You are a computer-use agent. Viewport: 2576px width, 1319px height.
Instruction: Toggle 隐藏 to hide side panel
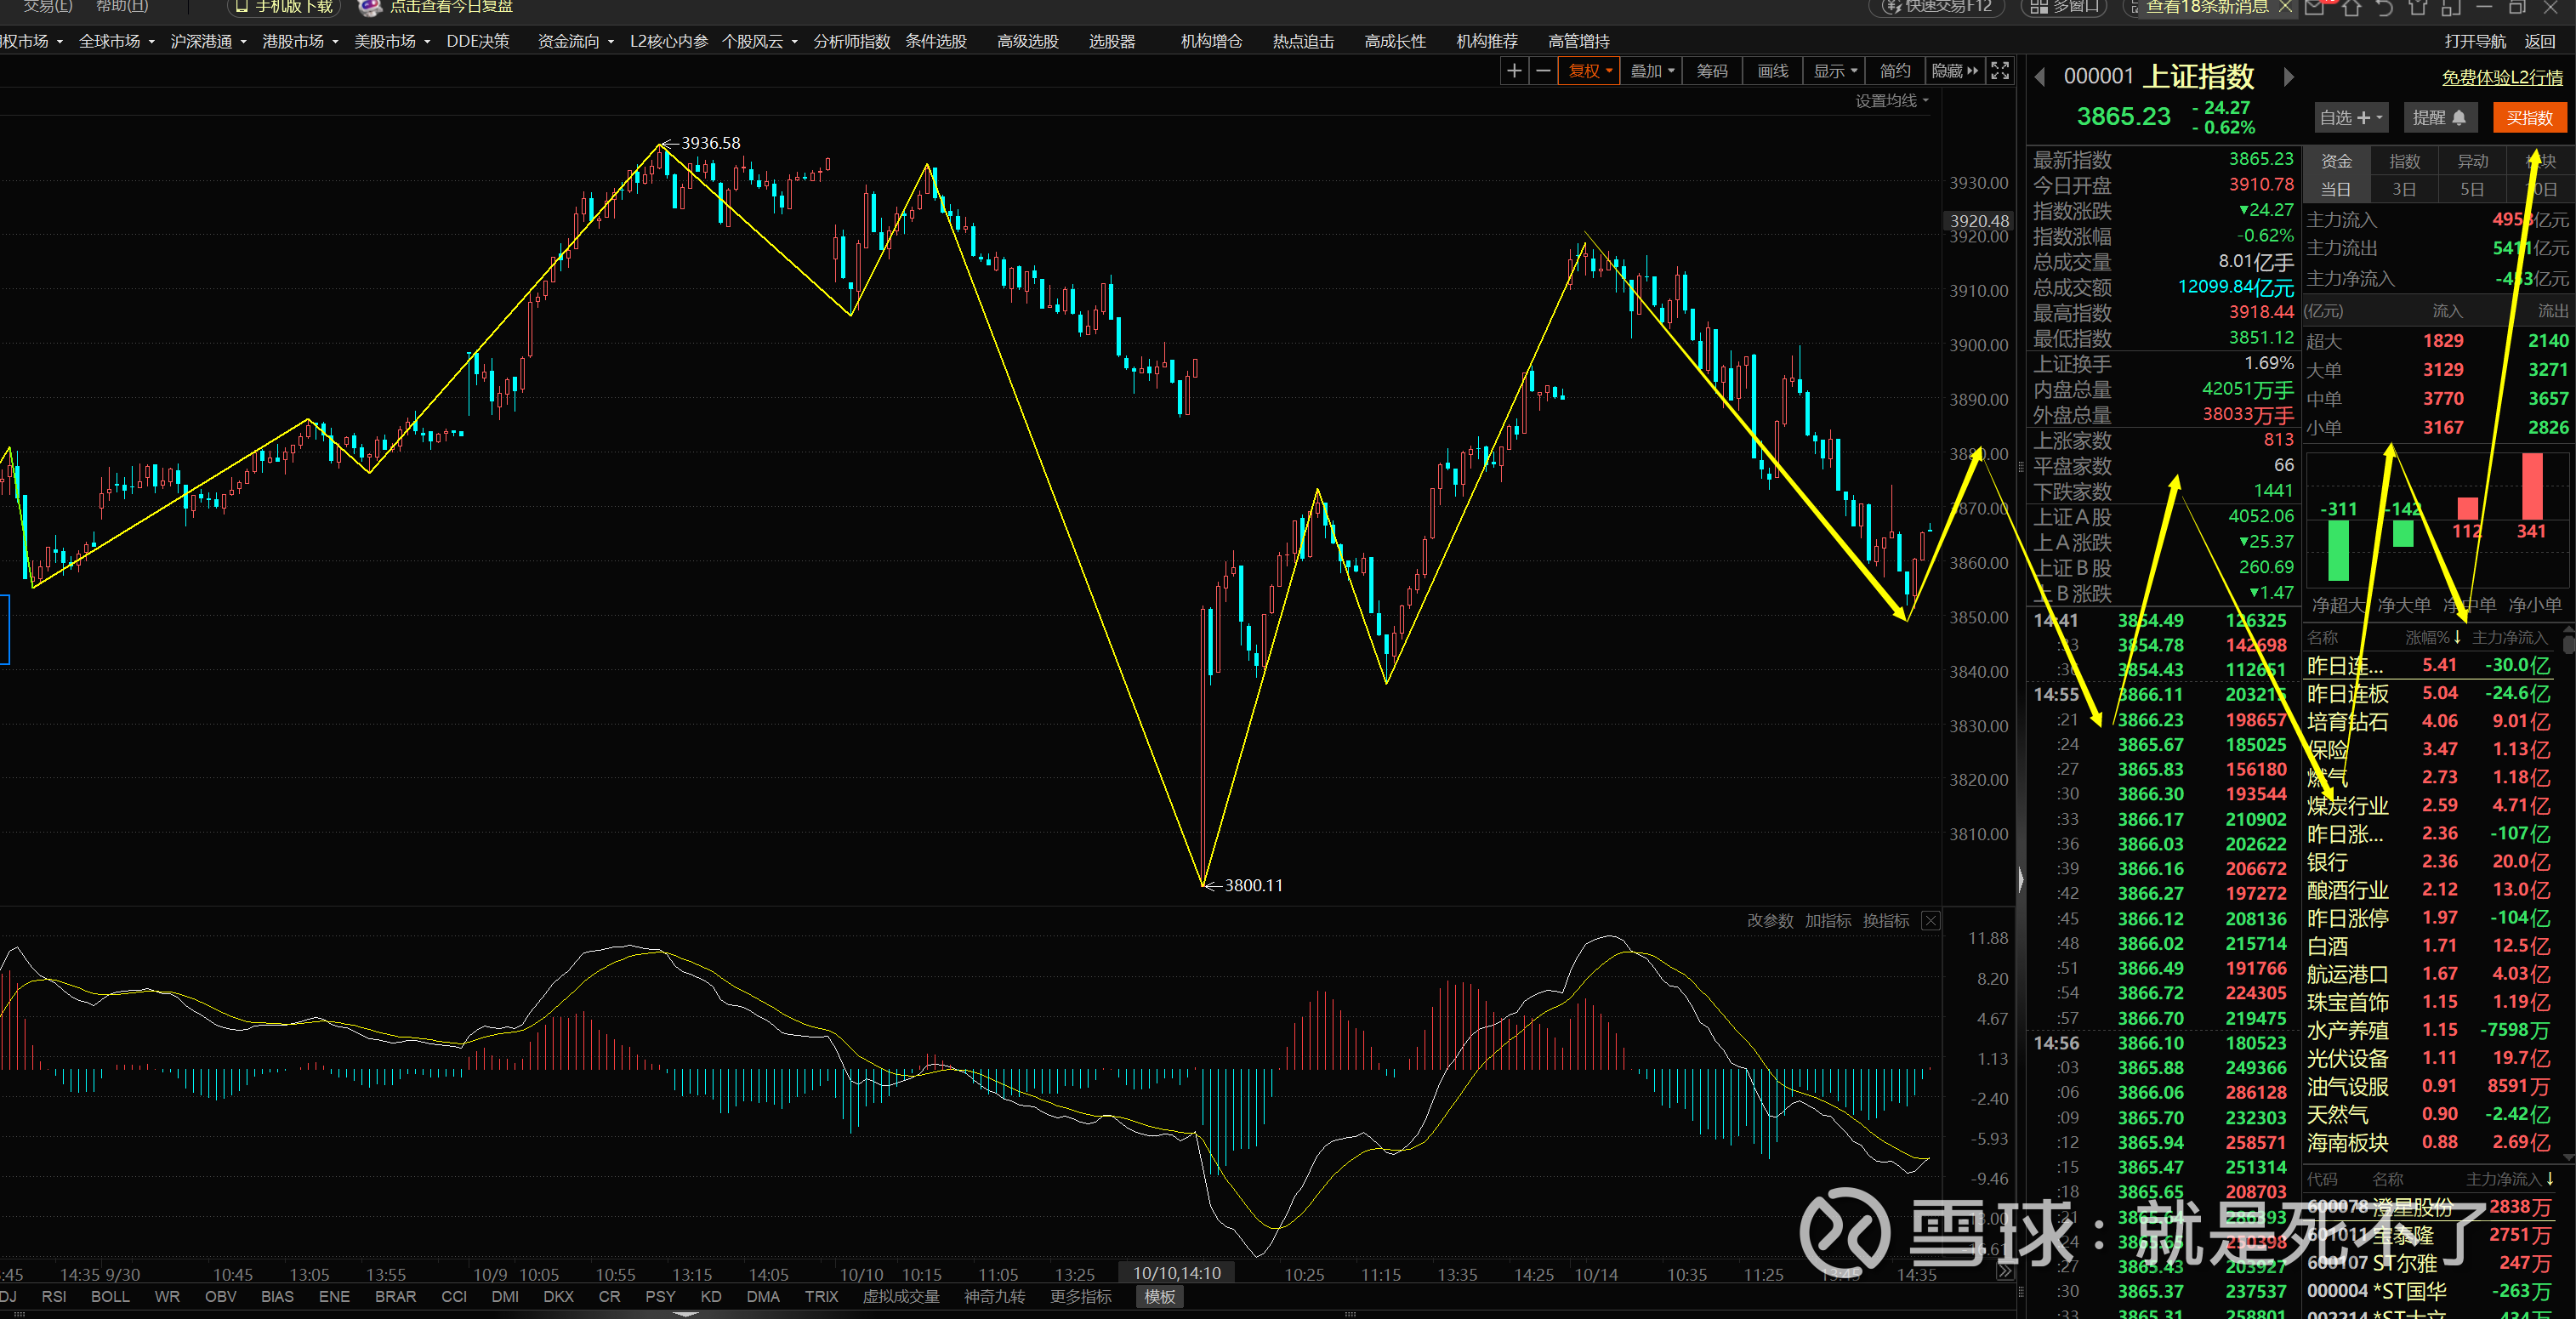(x=1954, y=71)
